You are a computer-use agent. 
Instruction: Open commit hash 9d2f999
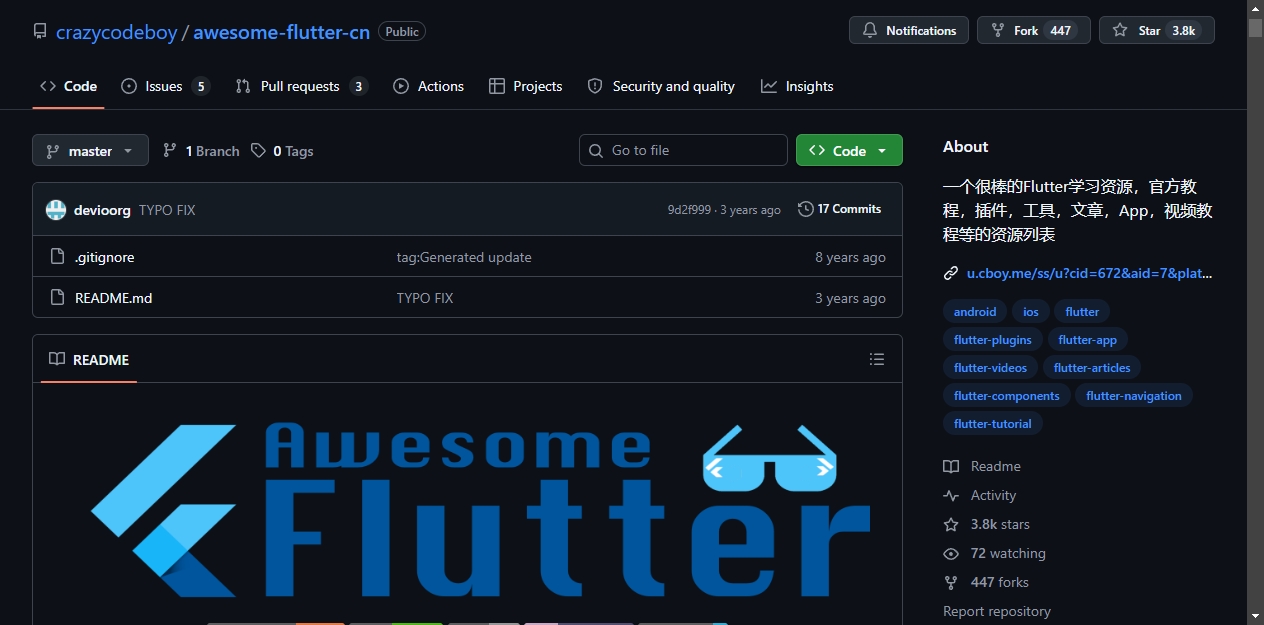click(689, 210)
